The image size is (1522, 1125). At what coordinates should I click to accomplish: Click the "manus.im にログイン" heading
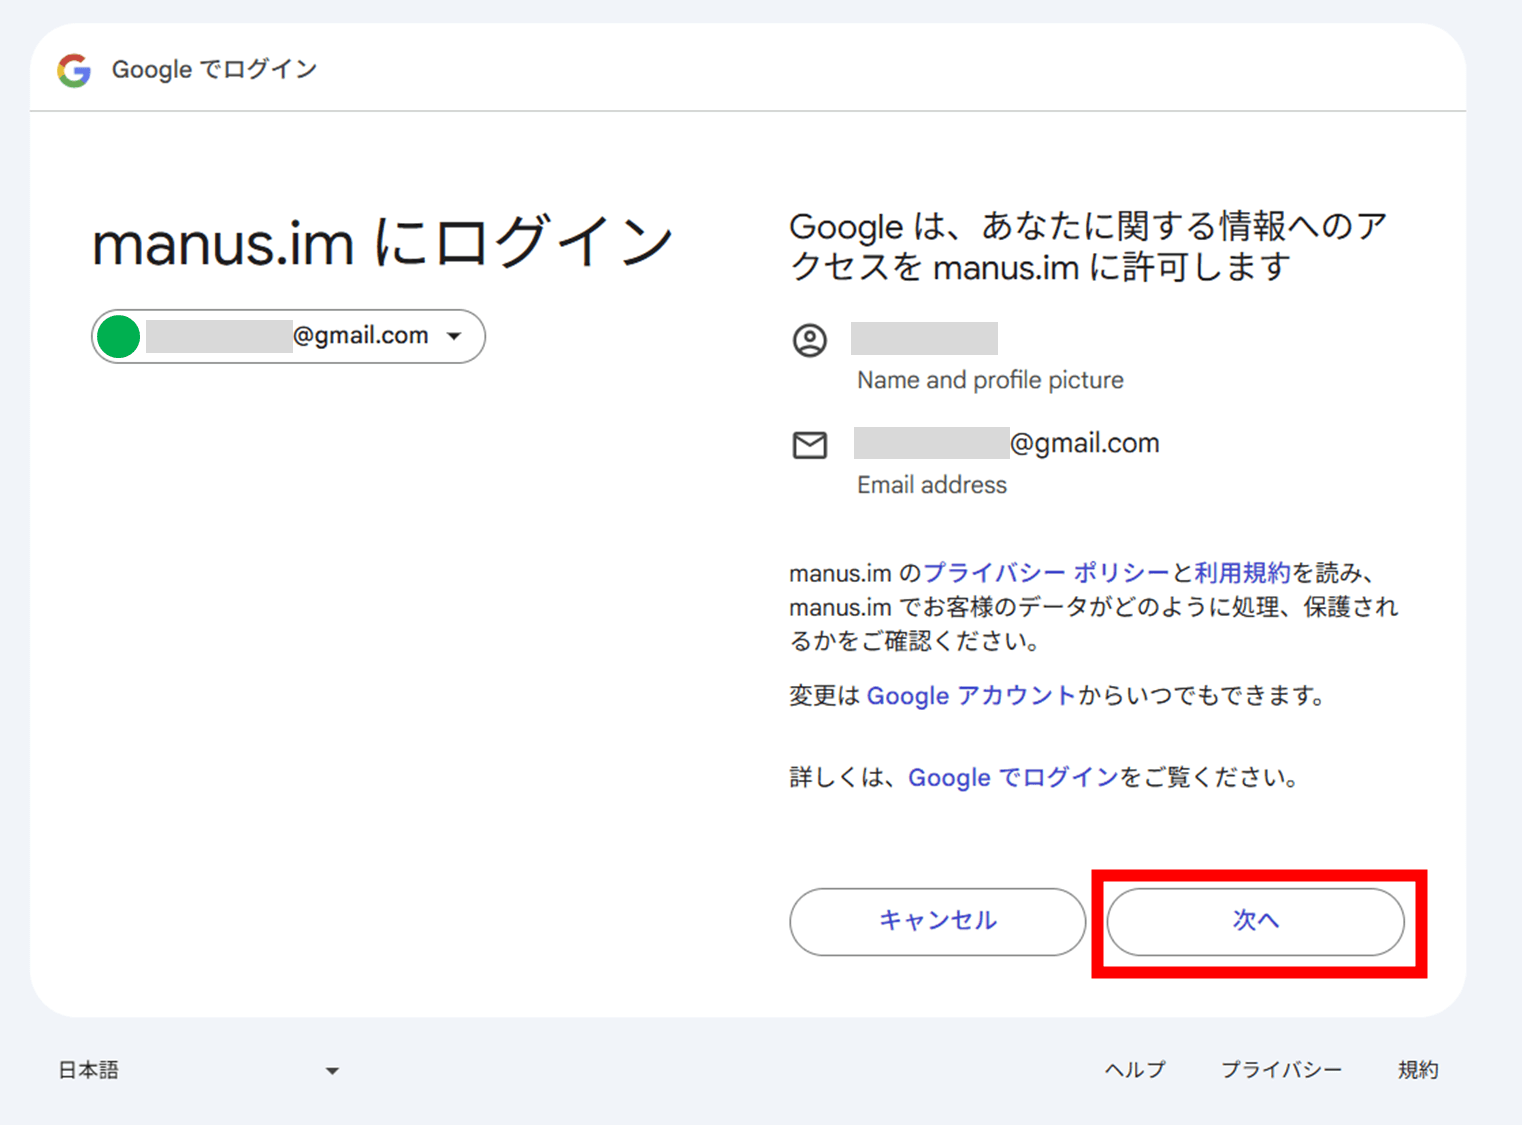tap(383, 243)
